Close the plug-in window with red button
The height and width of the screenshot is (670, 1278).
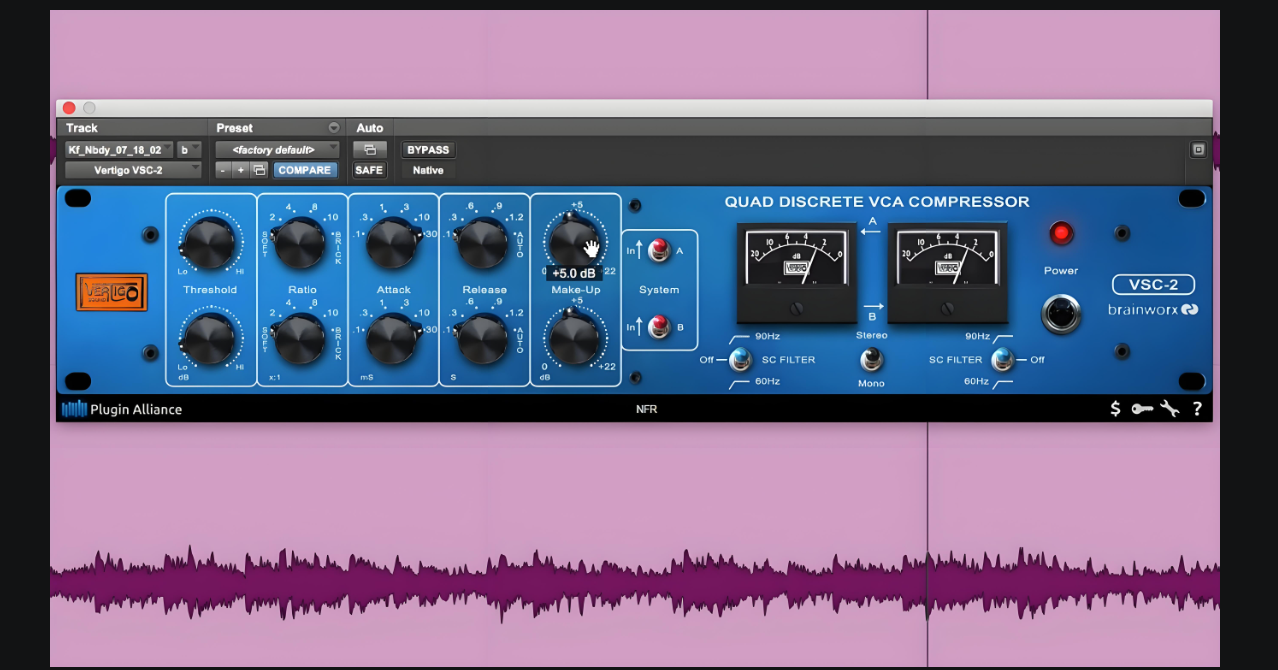click(69, 108)
